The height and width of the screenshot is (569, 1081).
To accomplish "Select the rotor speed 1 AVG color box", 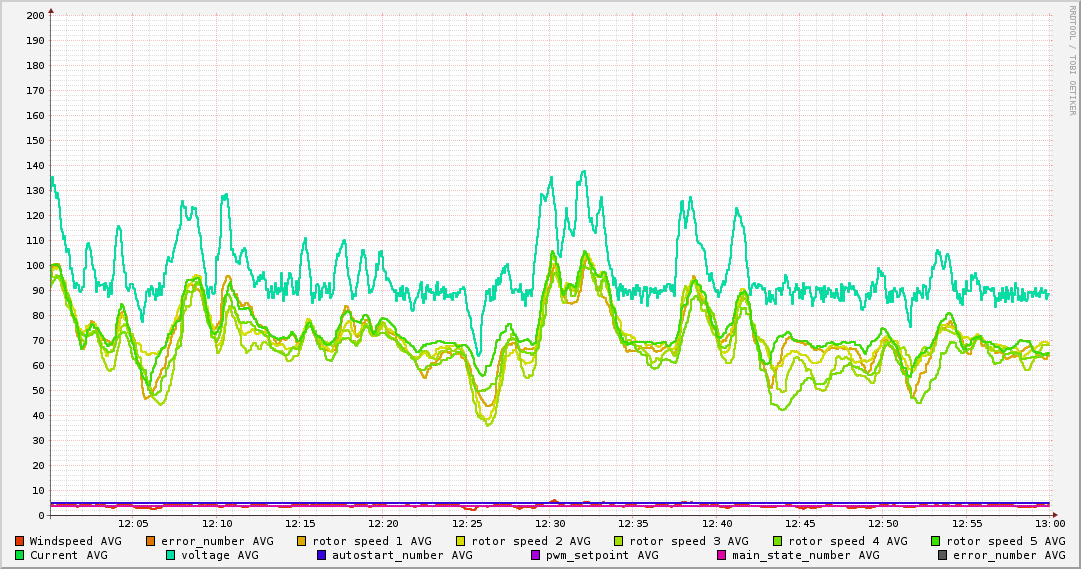I will point(303,541).
